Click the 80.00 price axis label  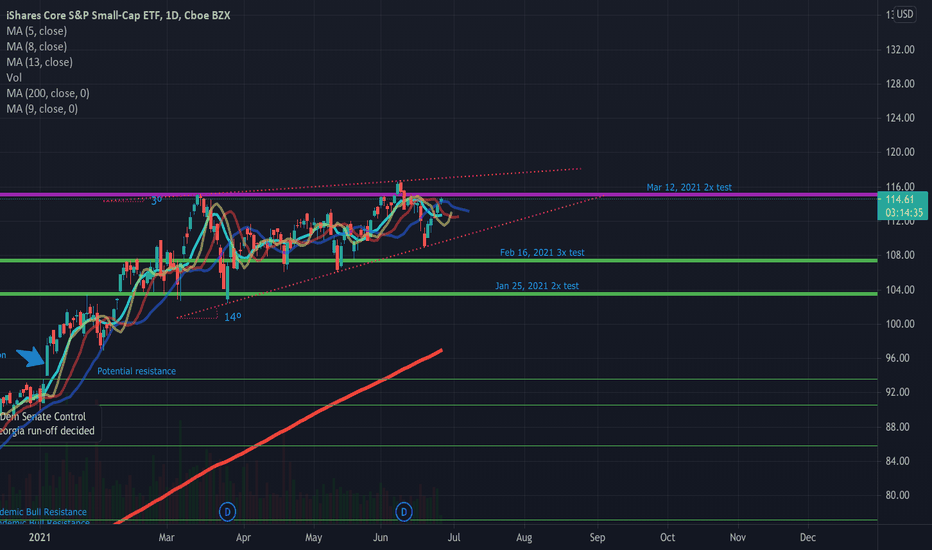click(x=900, y=495)
